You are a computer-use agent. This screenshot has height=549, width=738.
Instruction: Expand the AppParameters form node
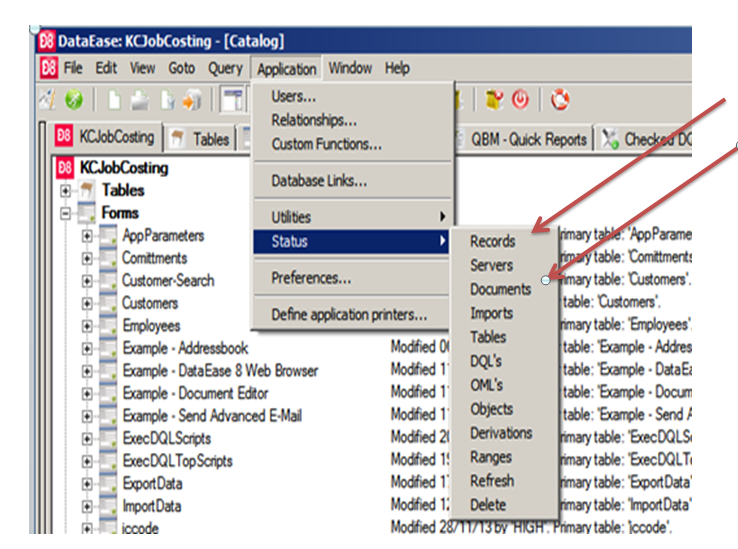pyautogui.click(x=87, y=236)
